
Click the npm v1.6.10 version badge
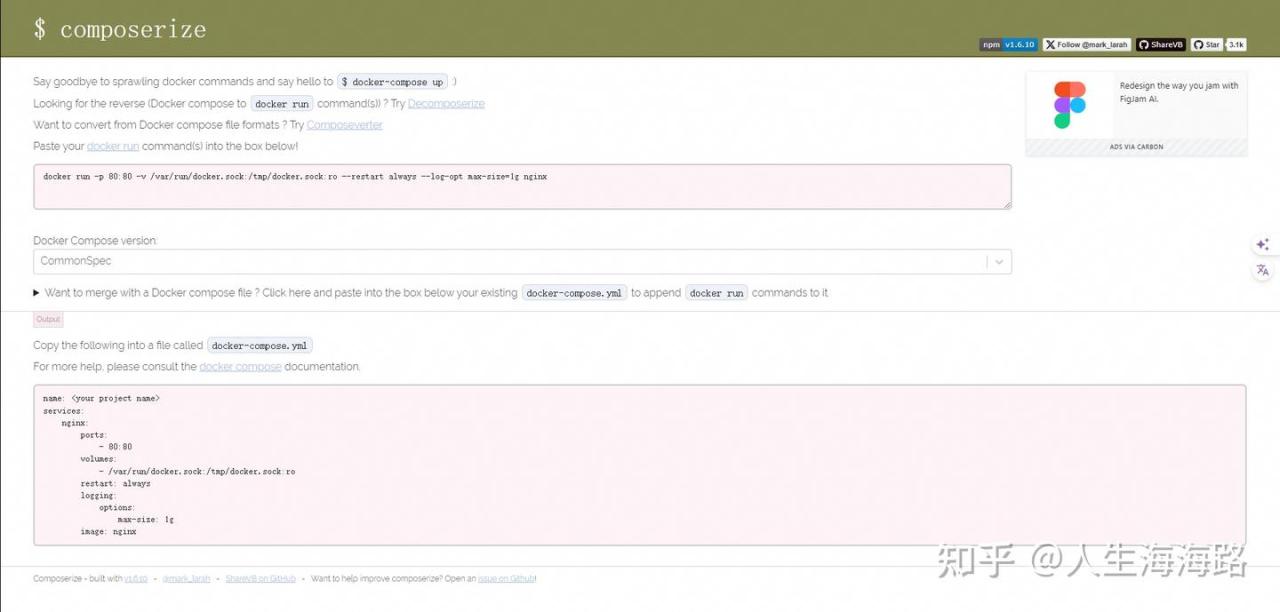(x=1008, y=45)
